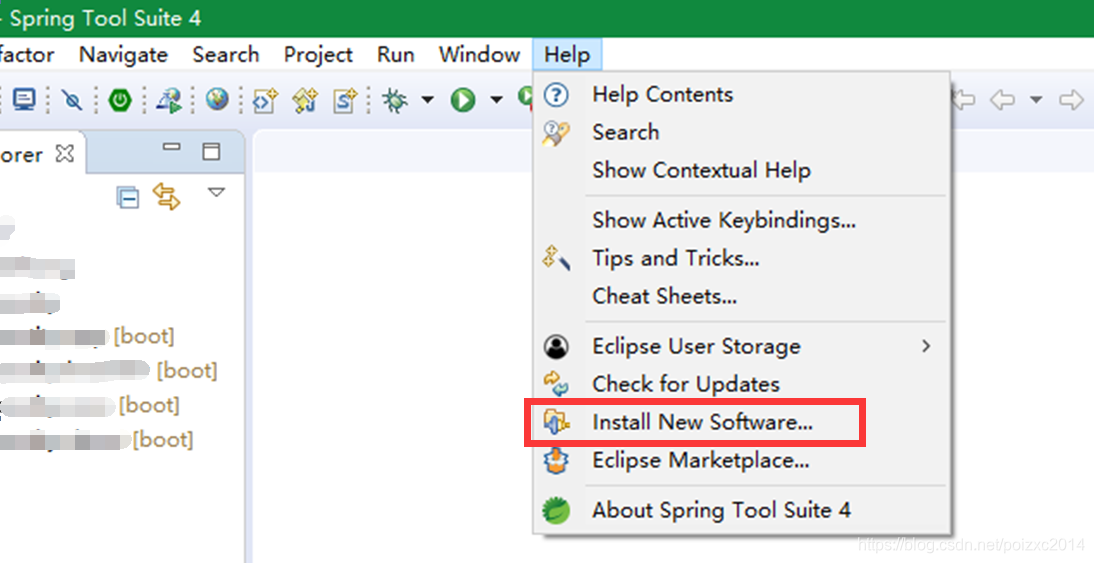This screenshot has height=563, width=1094.
Task: Choose Install New Software...
Action: (741, 422)
